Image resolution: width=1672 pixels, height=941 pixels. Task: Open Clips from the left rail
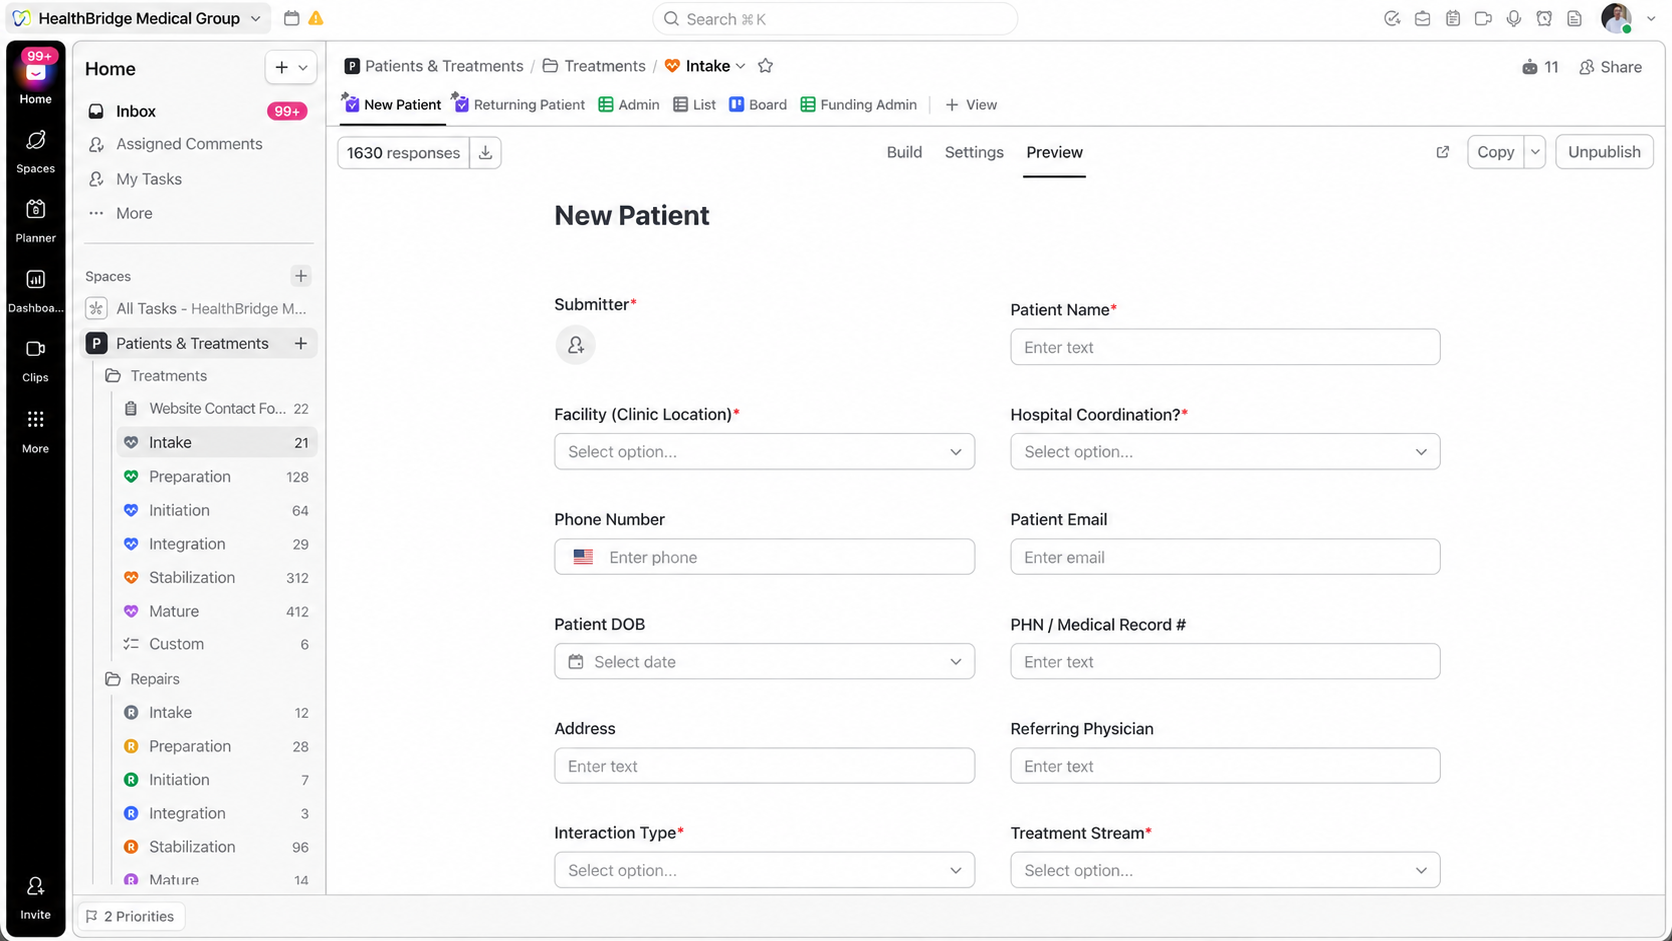35,361
